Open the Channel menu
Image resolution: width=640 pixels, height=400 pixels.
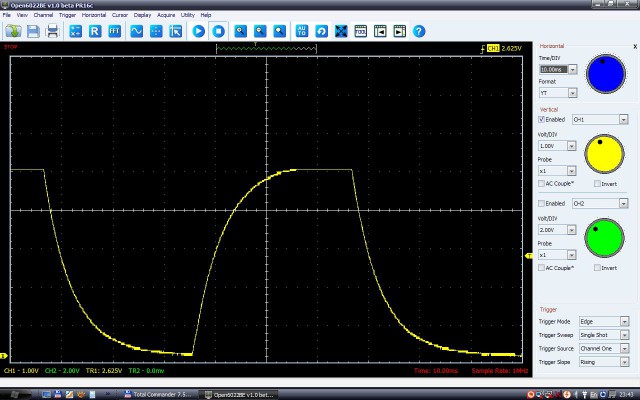coord(43,15)
